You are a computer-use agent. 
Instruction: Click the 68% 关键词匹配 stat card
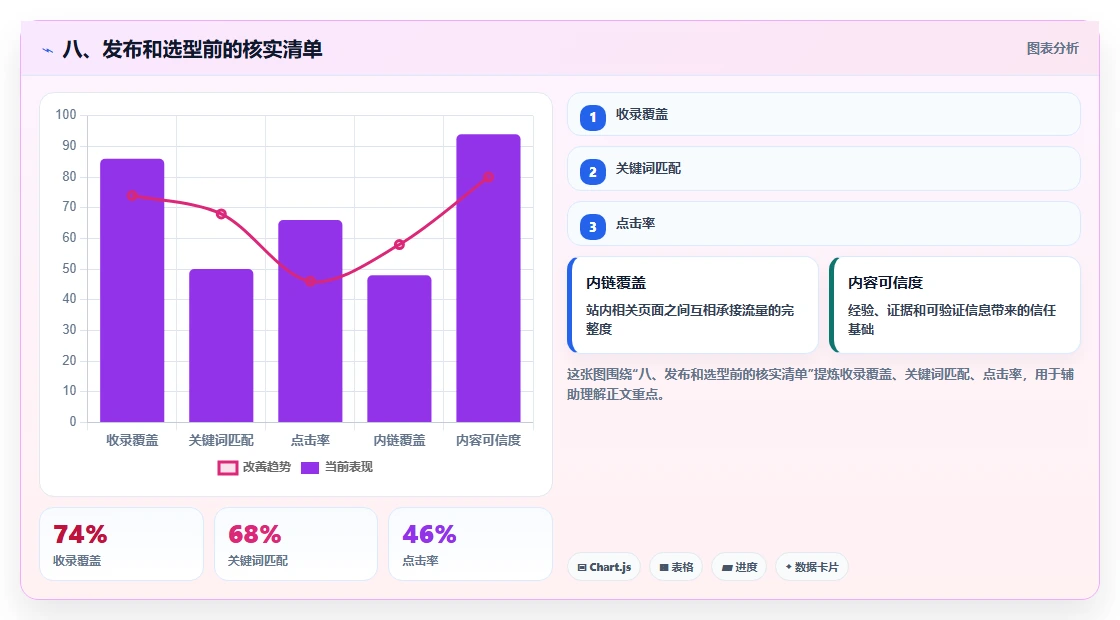[296, 544]
